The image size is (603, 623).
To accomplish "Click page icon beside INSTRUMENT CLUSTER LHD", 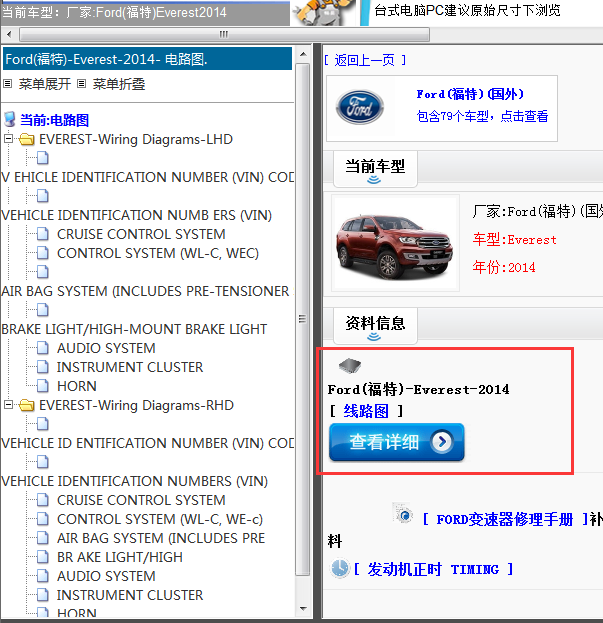I will pos(43,367).
